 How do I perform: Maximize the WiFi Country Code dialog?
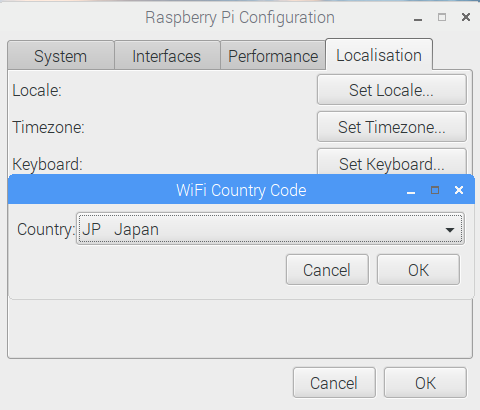435,190
